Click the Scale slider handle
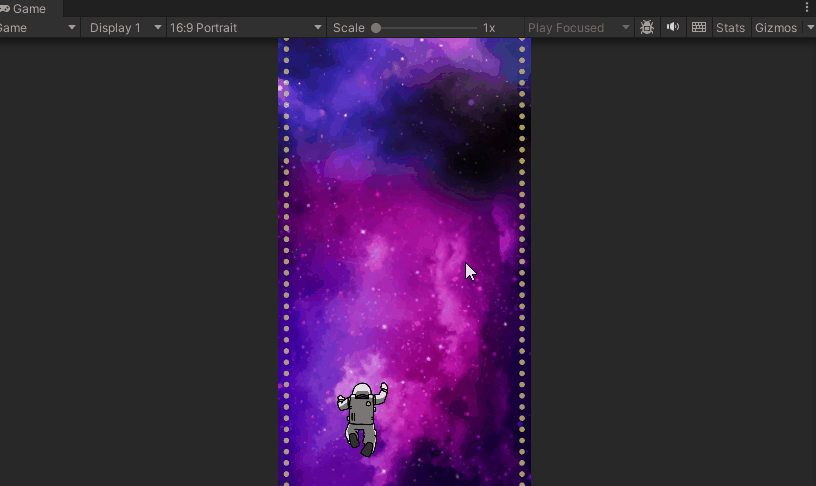 tap(376, 28)
